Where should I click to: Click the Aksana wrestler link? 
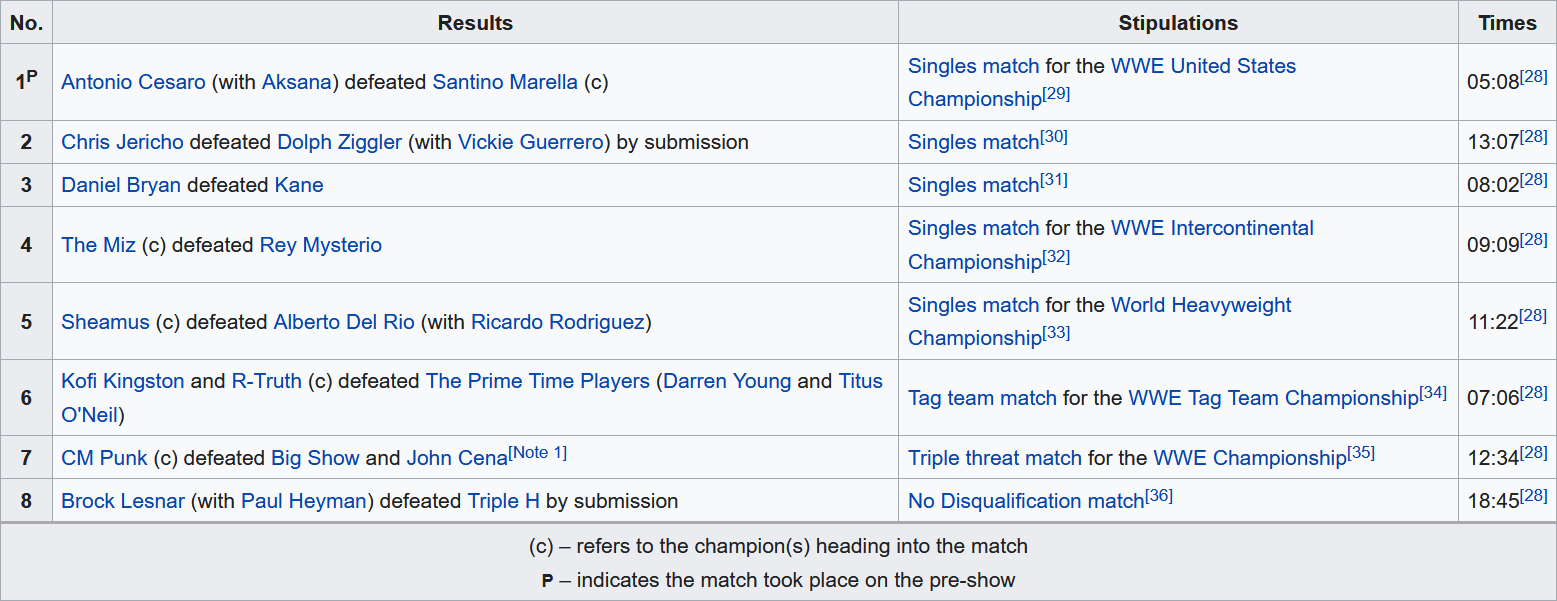click(296, 82)
